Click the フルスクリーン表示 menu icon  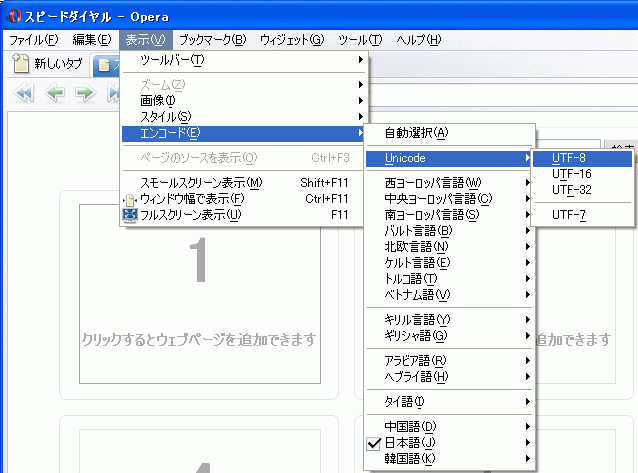click(x=130, y=215)
